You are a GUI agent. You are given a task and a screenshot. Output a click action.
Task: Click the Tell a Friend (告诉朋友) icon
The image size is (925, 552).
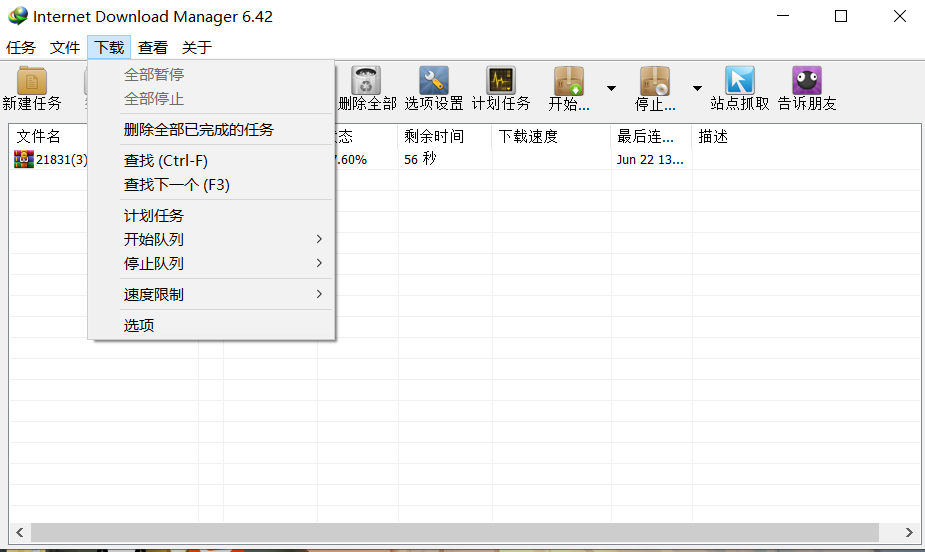click(807, 88)
